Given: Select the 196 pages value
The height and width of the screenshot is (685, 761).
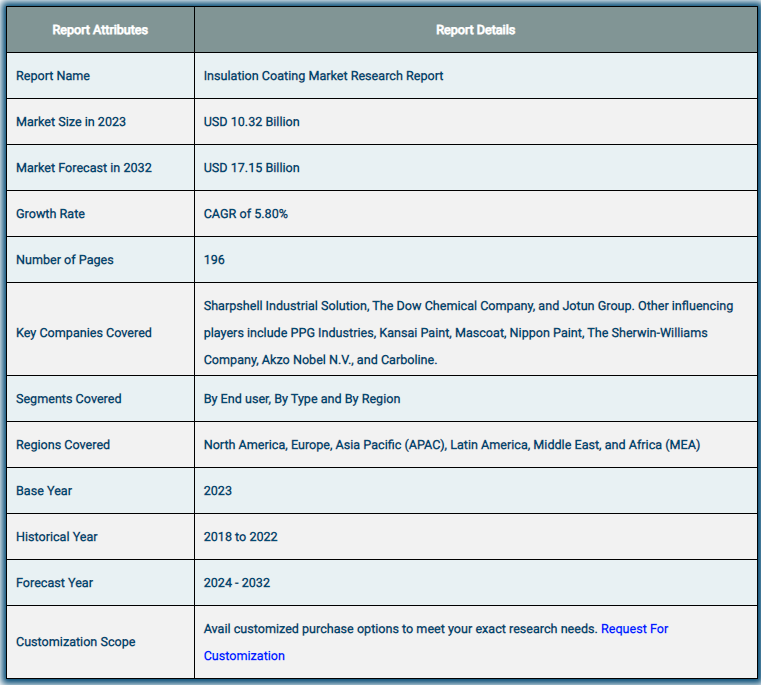Looking at the screenshot, I should point(214,260).
